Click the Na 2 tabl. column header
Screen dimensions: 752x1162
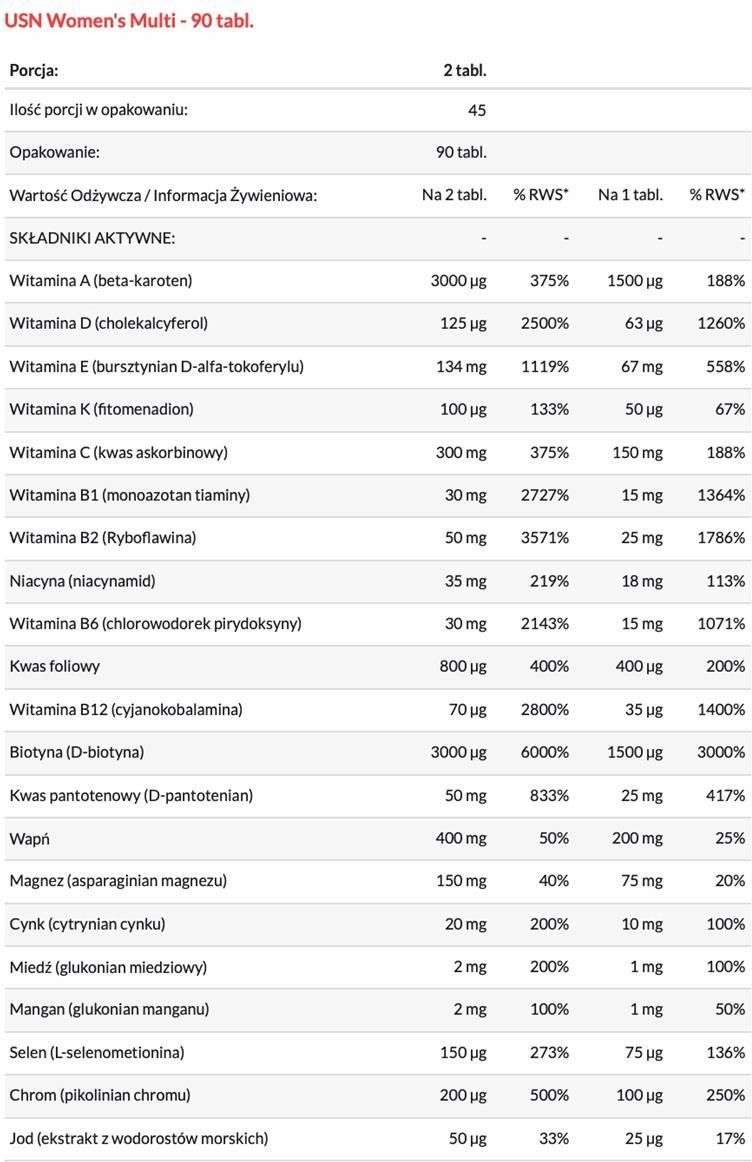coord(454,194)
